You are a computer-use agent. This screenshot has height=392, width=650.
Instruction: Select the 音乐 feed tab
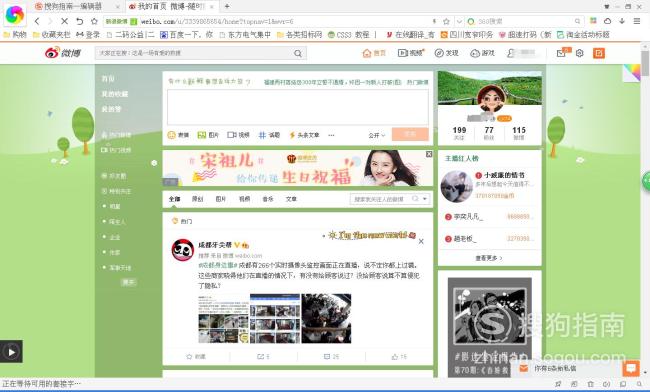coord(268,199)
